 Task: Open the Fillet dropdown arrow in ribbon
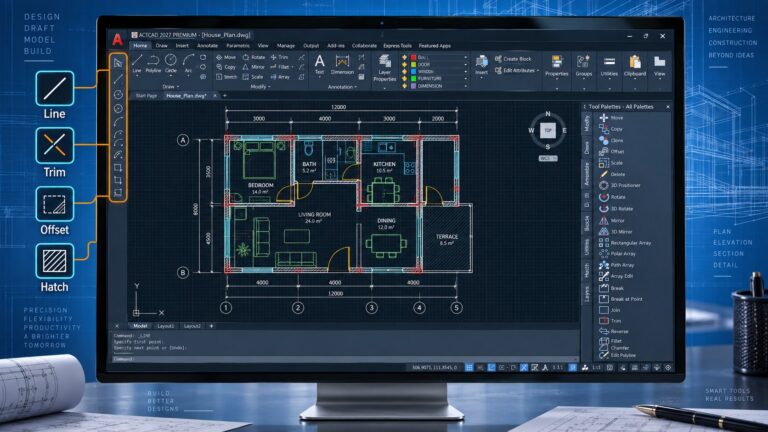pyautogui.click(x=293, y=67)
